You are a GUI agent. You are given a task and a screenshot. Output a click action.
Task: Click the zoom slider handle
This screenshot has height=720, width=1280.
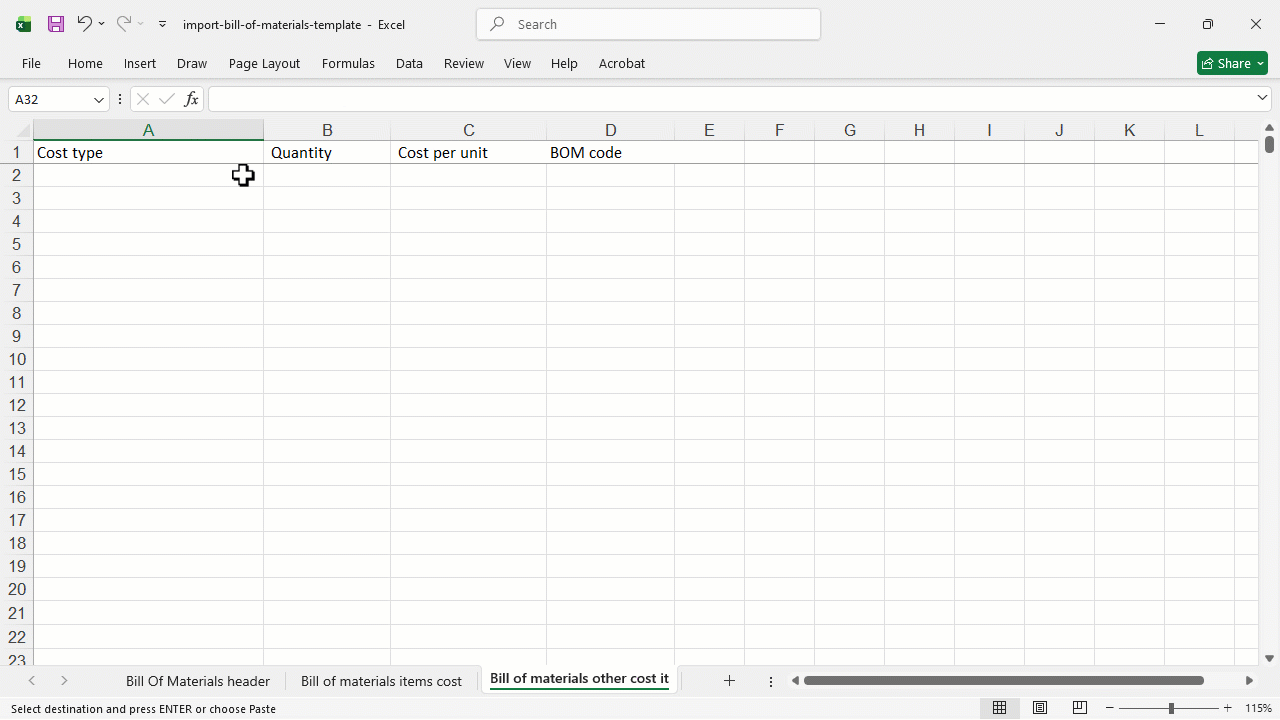tap(1171, 708)
